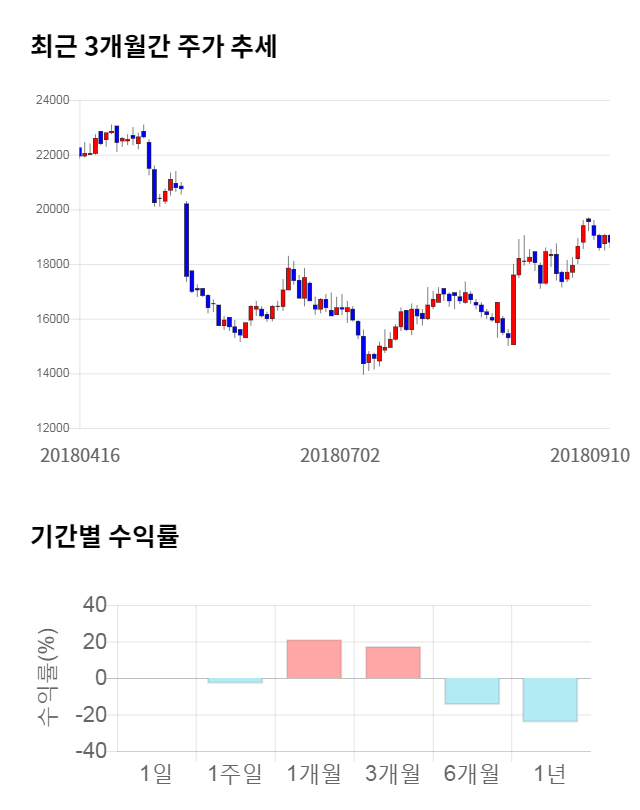Click the 1년 x-axis label

550,773
